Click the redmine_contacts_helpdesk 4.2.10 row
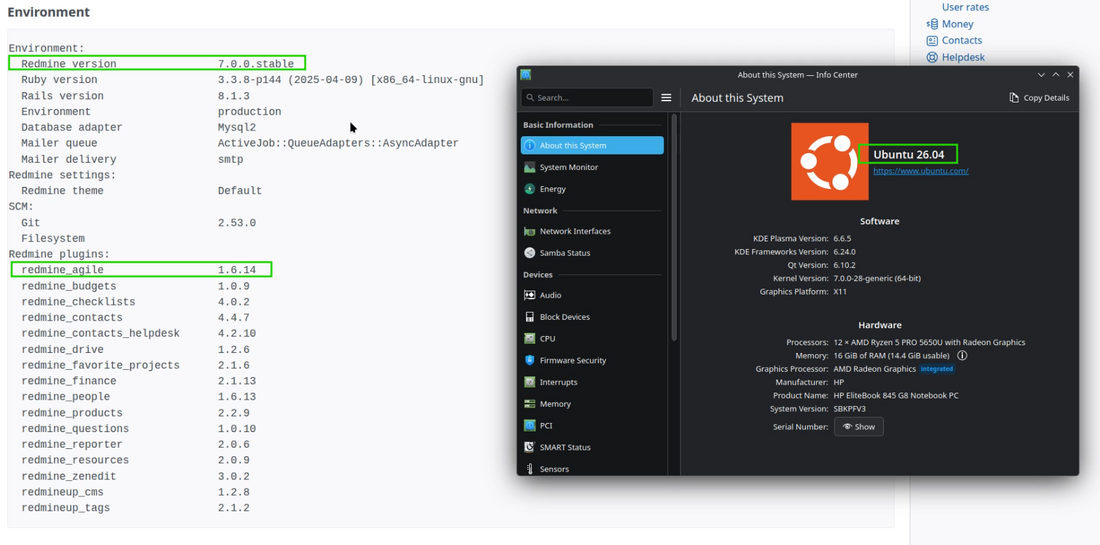This screenshot has width=1100, height=545. coord(138,334)
